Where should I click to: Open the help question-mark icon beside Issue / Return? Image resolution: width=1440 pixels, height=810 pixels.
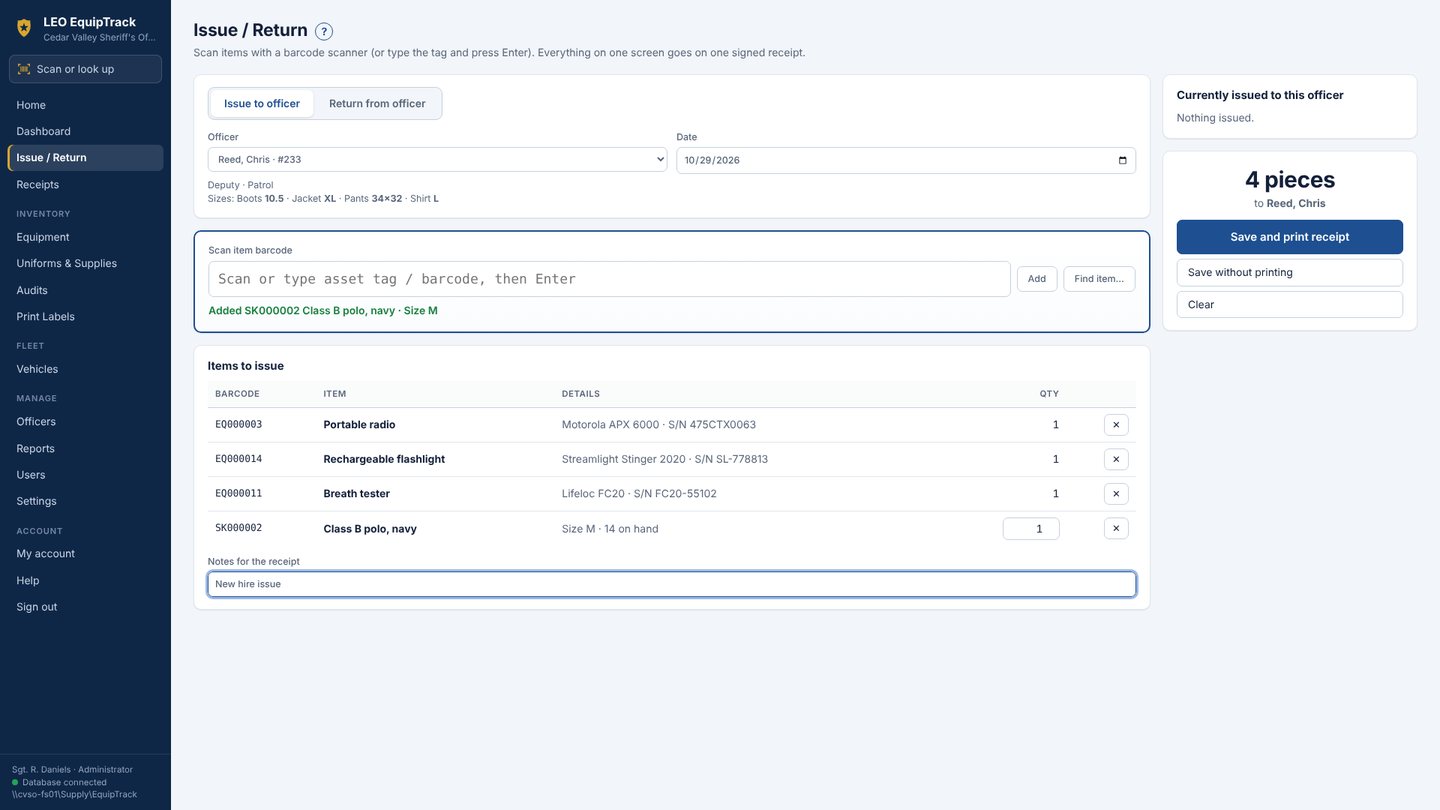pos(324,32)
